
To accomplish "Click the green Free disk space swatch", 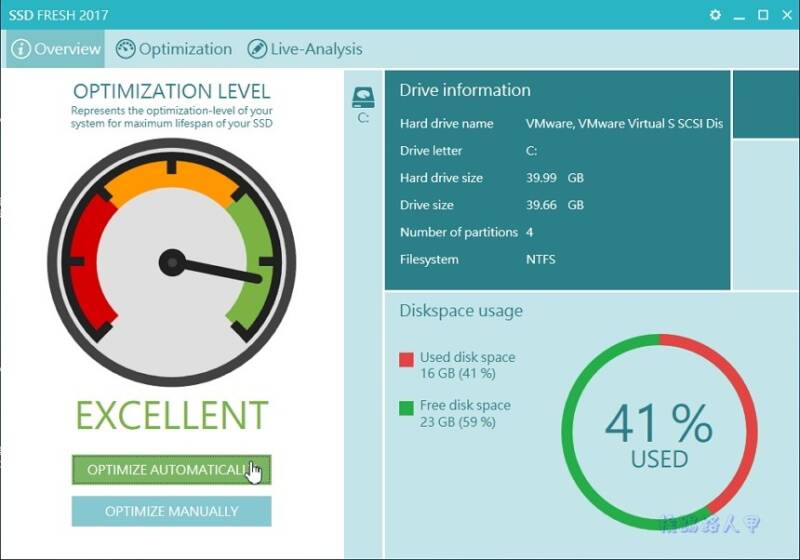I will coord(406,408).
